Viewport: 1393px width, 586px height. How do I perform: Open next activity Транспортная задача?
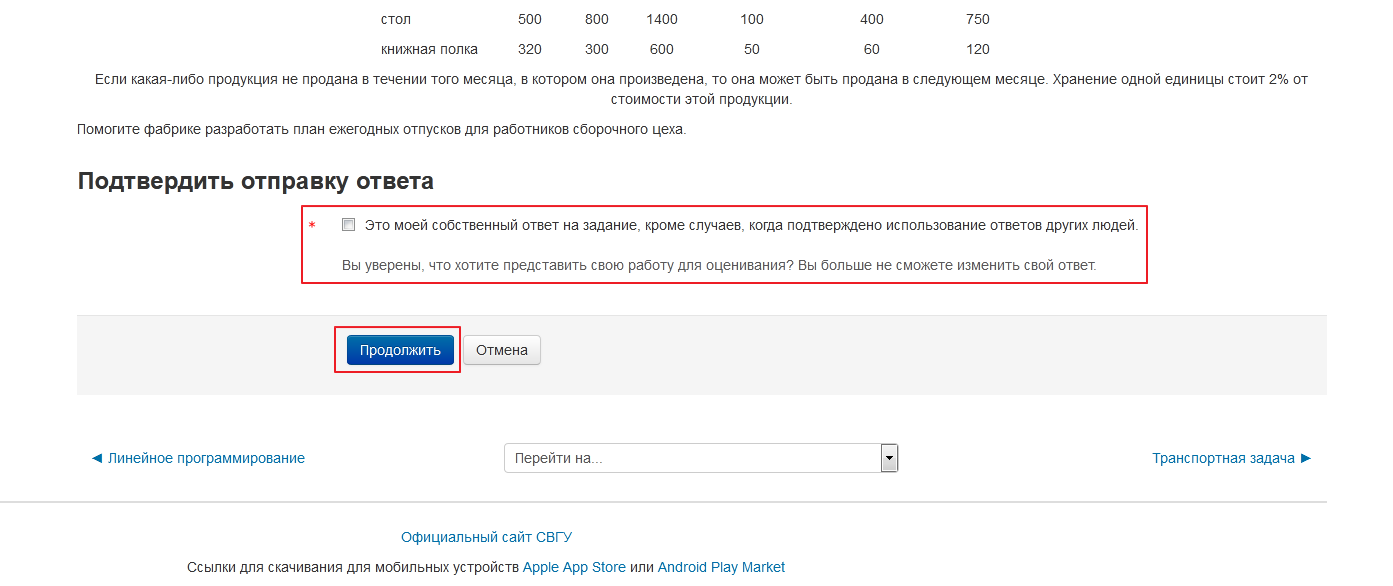tap(1231, 458)
